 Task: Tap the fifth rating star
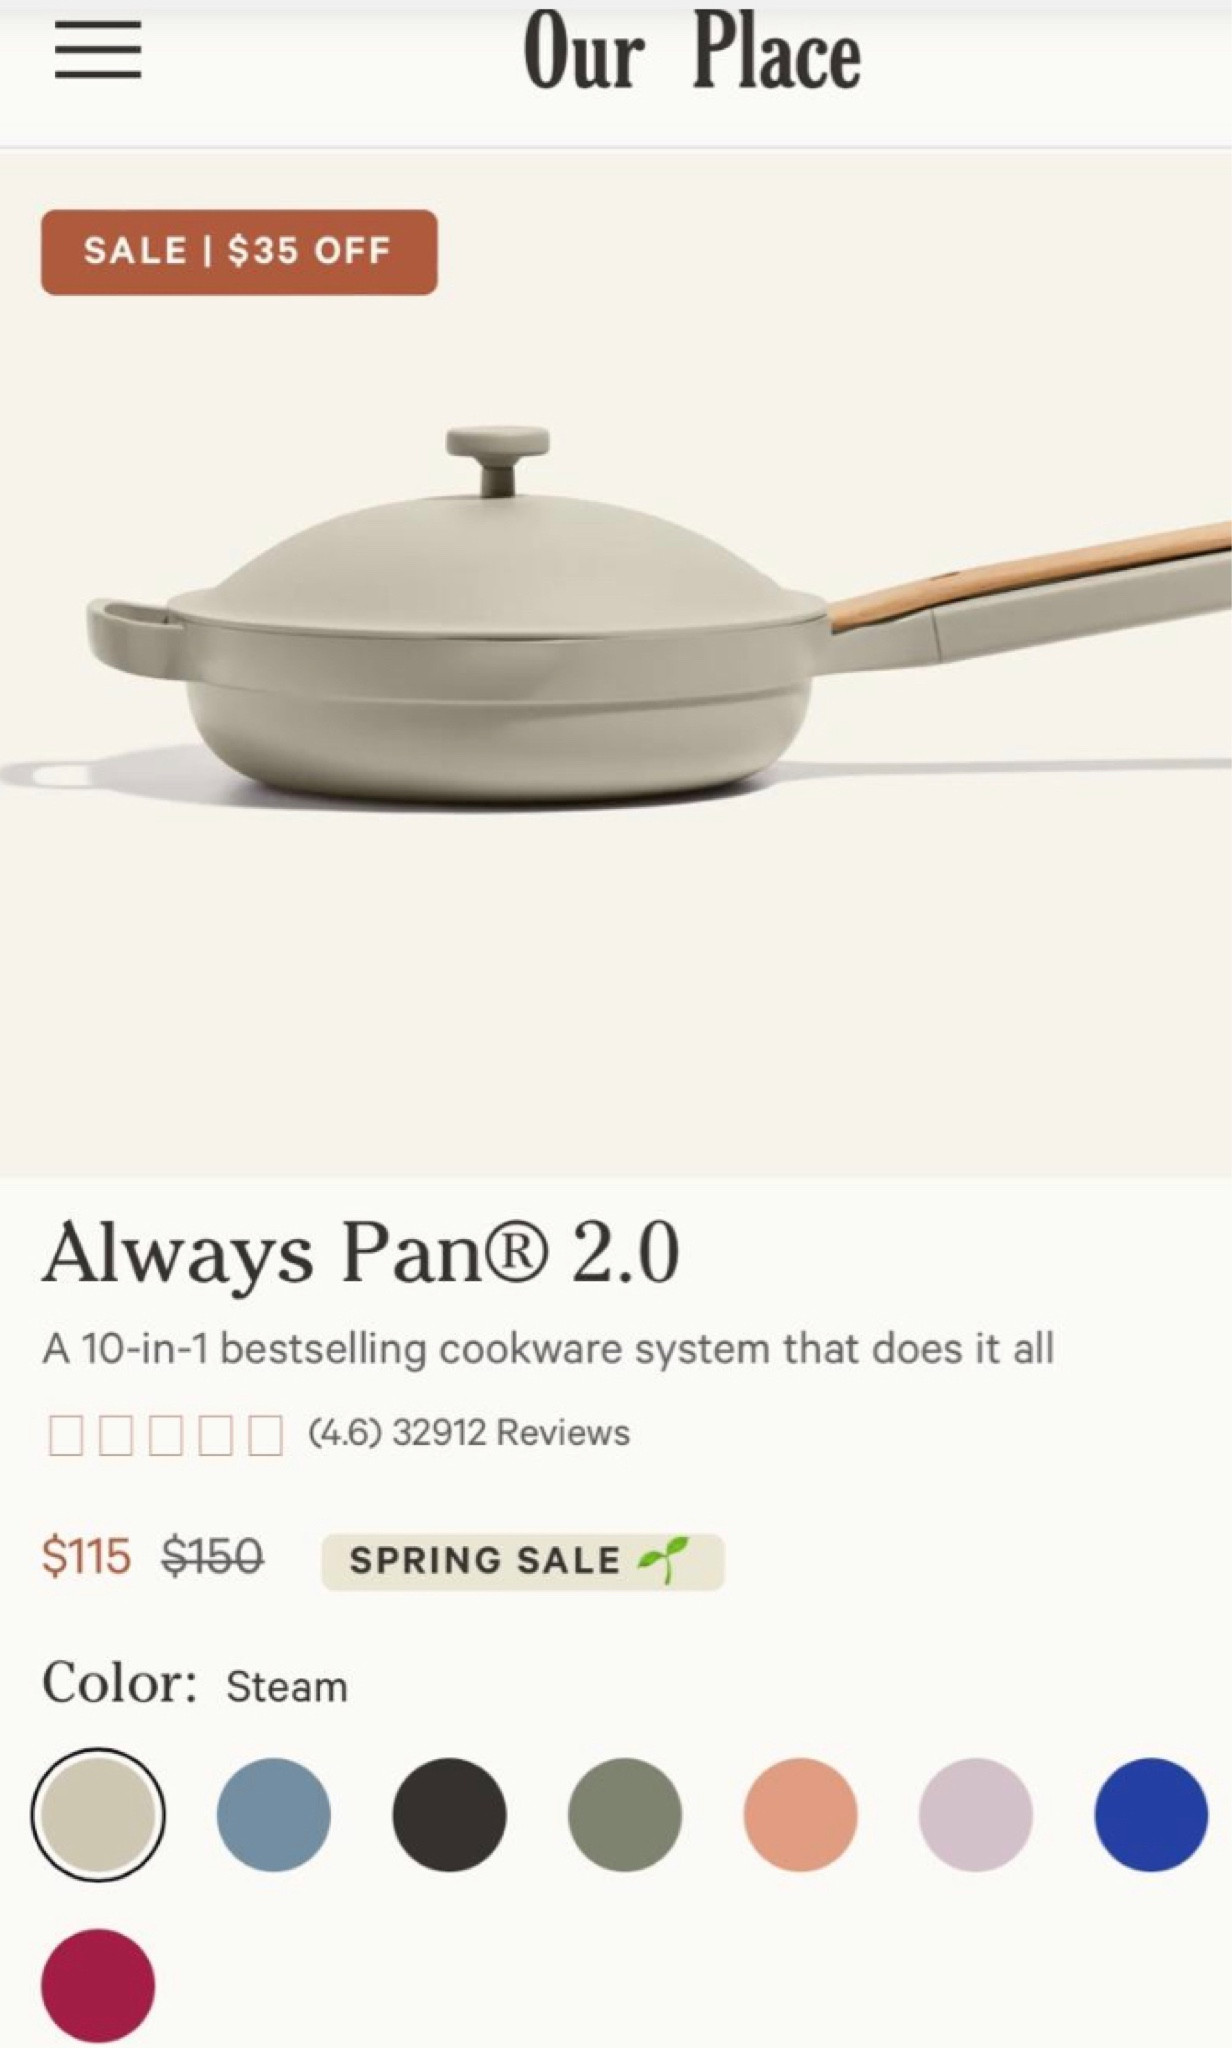[x=264, y=1436]
